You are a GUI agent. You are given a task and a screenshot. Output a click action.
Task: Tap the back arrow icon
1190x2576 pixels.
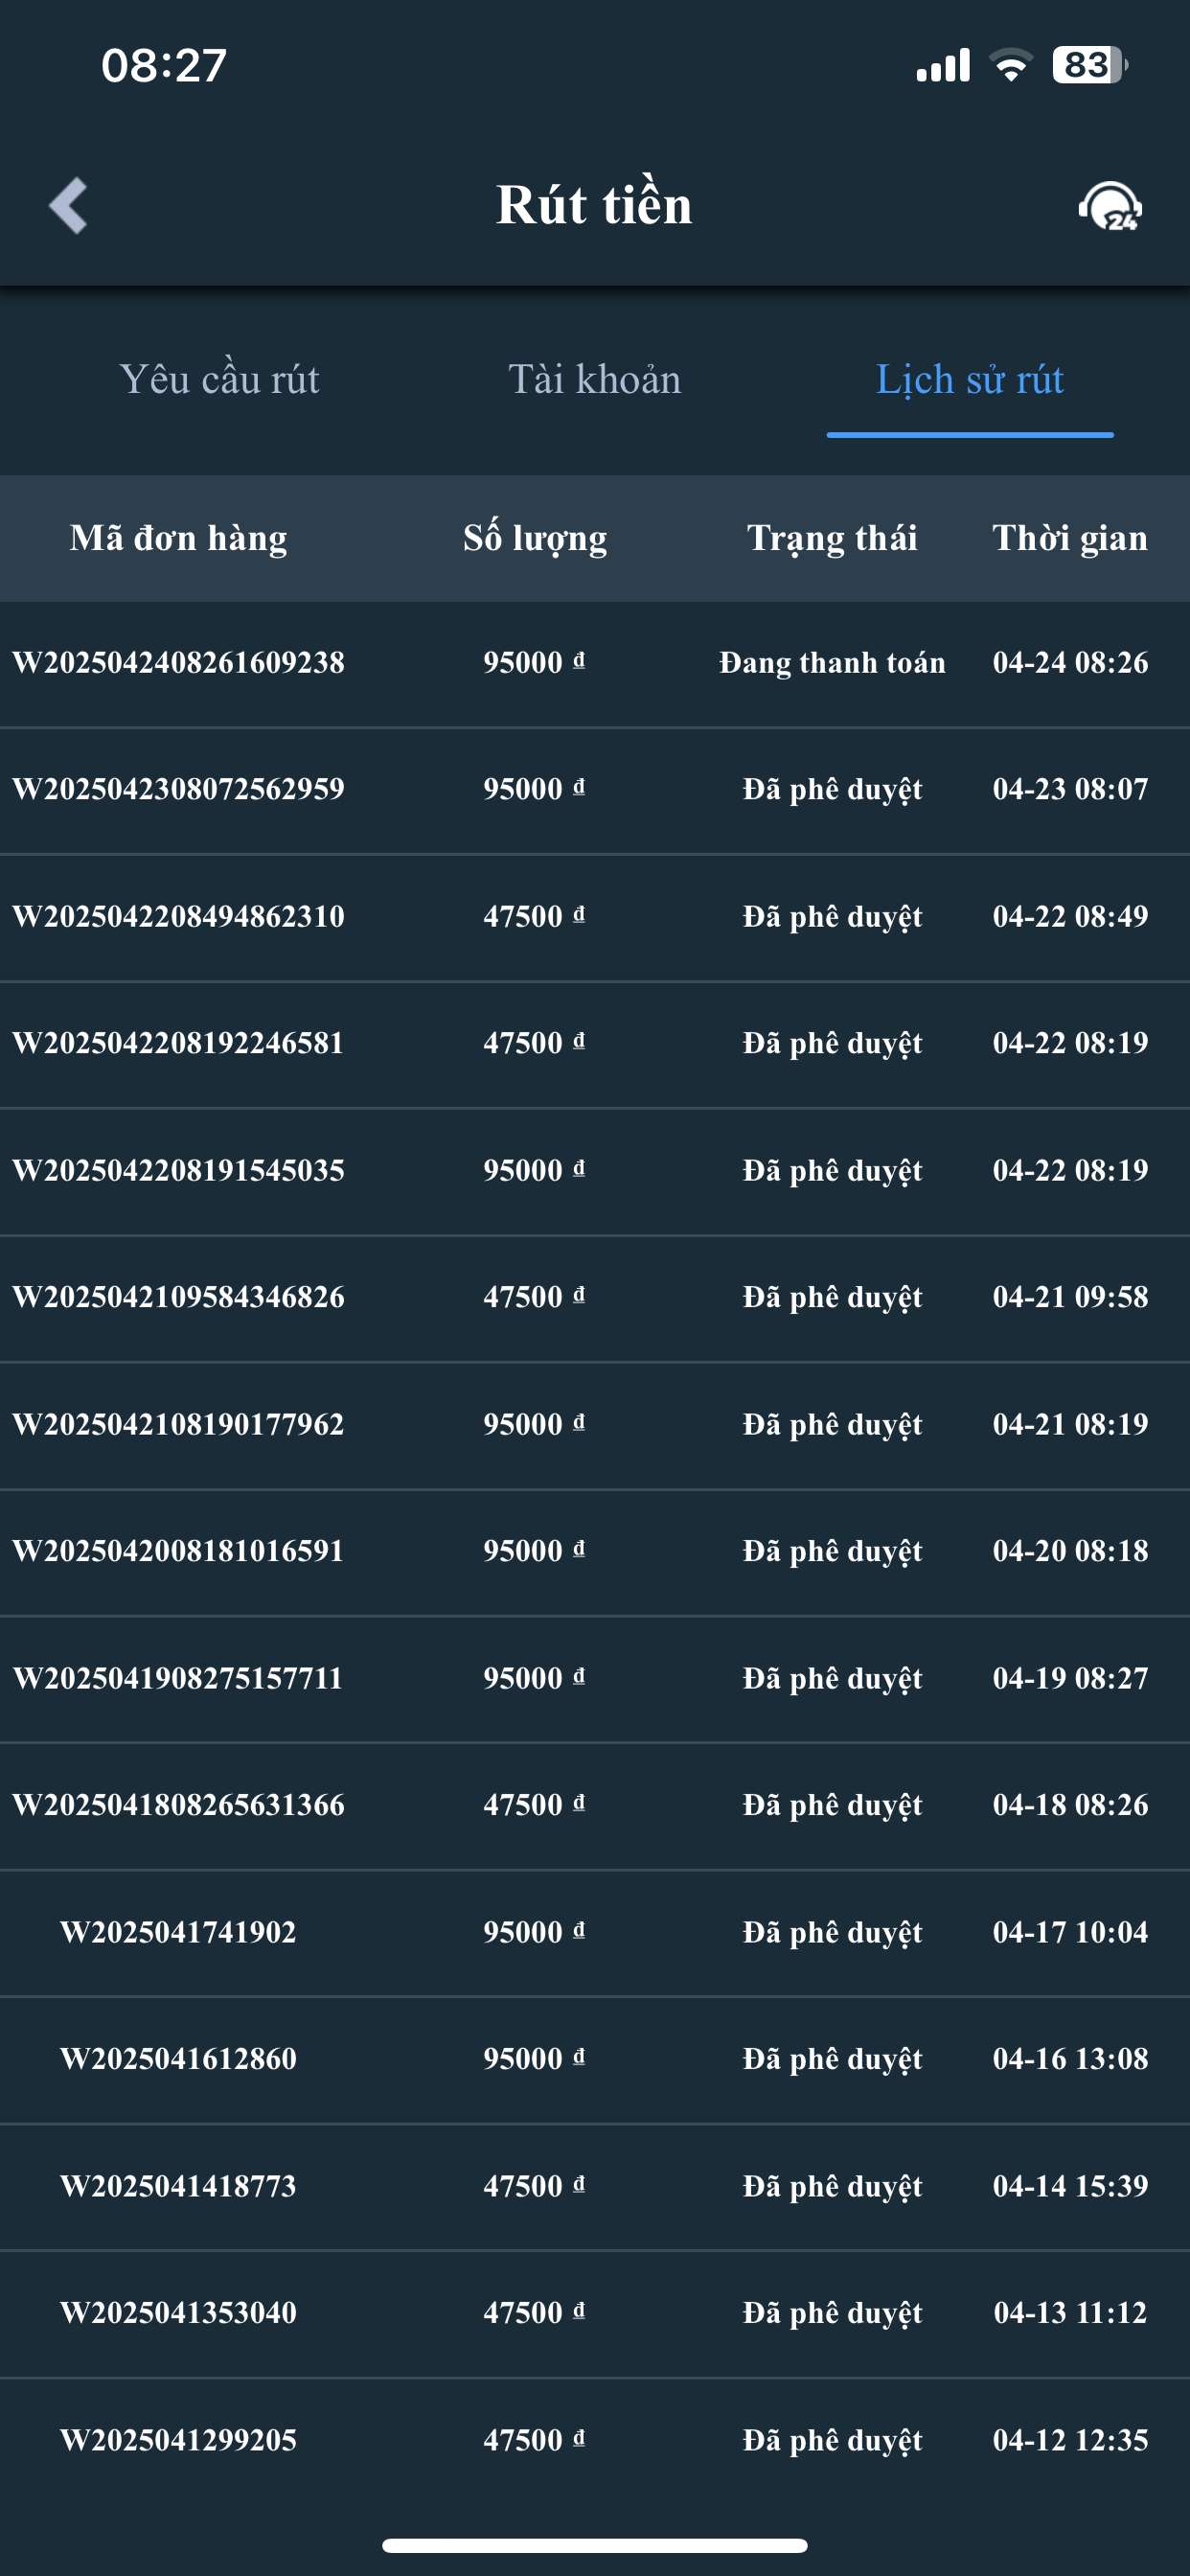coord(68,205)
